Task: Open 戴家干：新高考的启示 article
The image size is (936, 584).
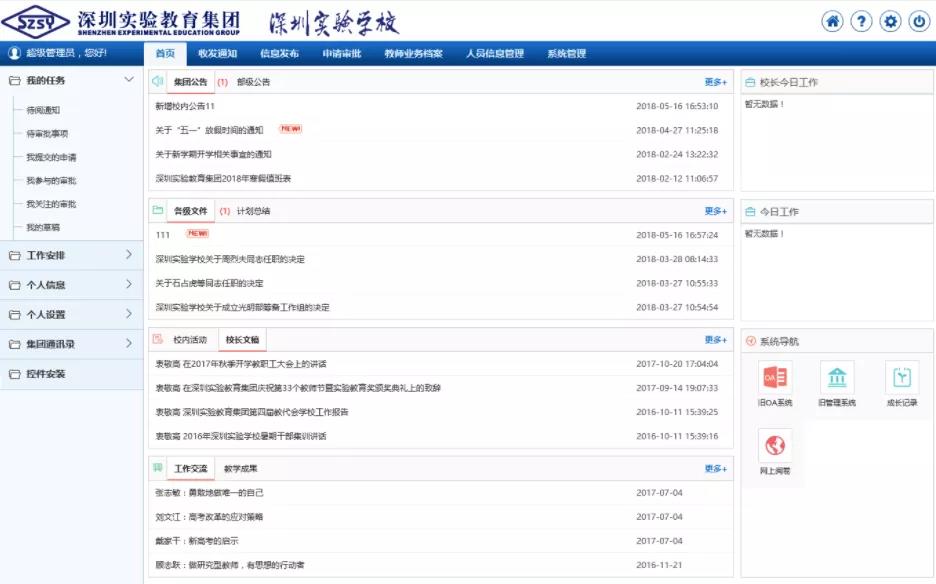Action: tap(197, 541)
